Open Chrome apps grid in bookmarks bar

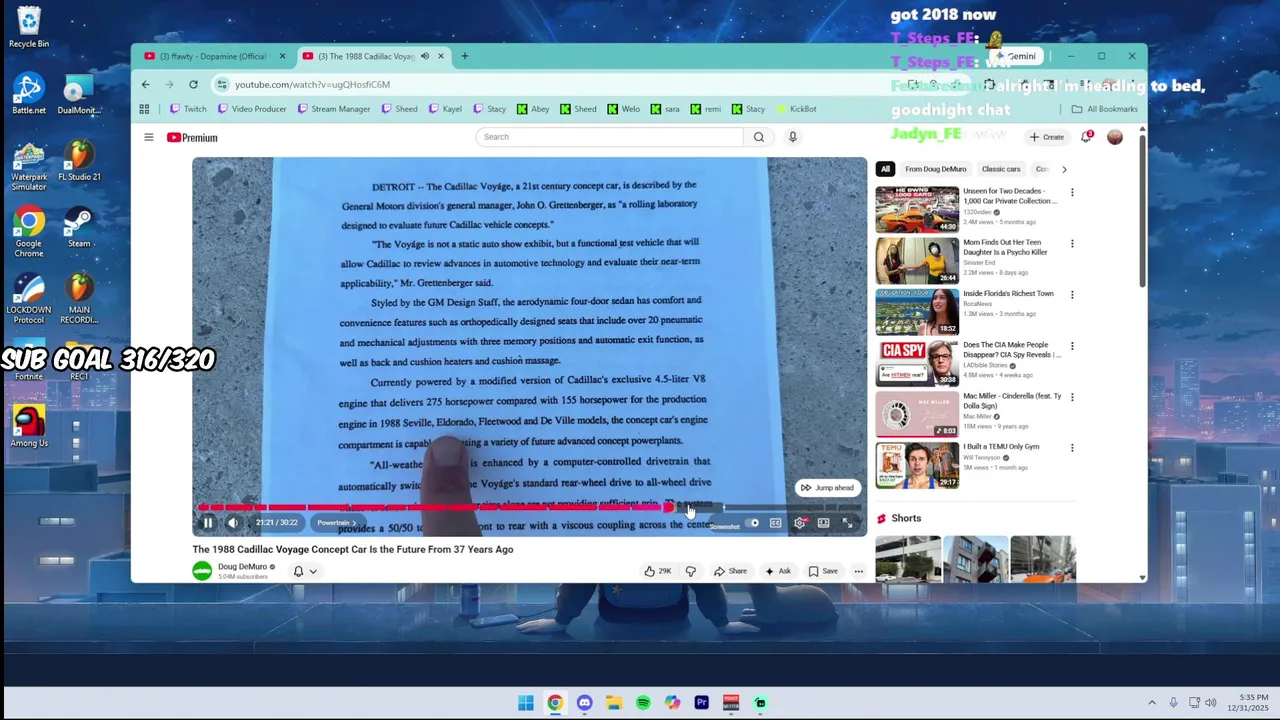(x=144, y=109)
